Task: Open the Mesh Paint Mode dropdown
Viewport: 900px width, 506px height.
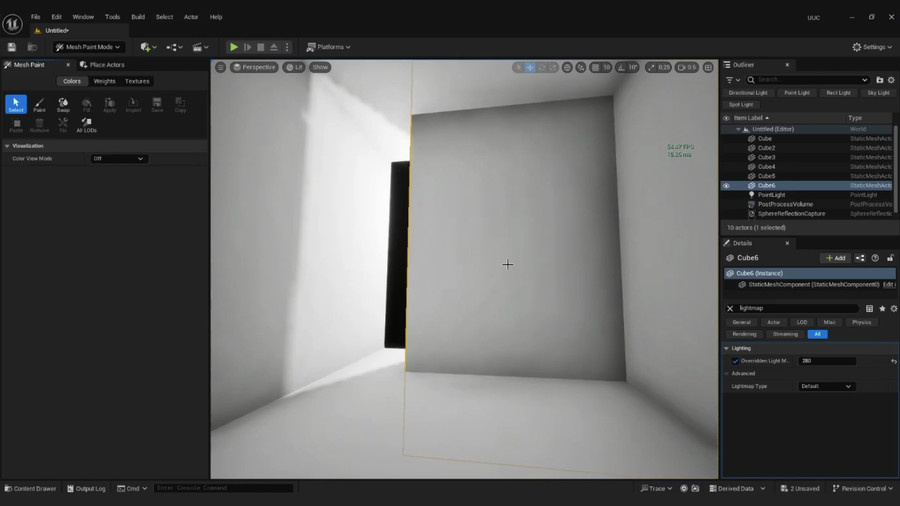Action: click(88, 47)
